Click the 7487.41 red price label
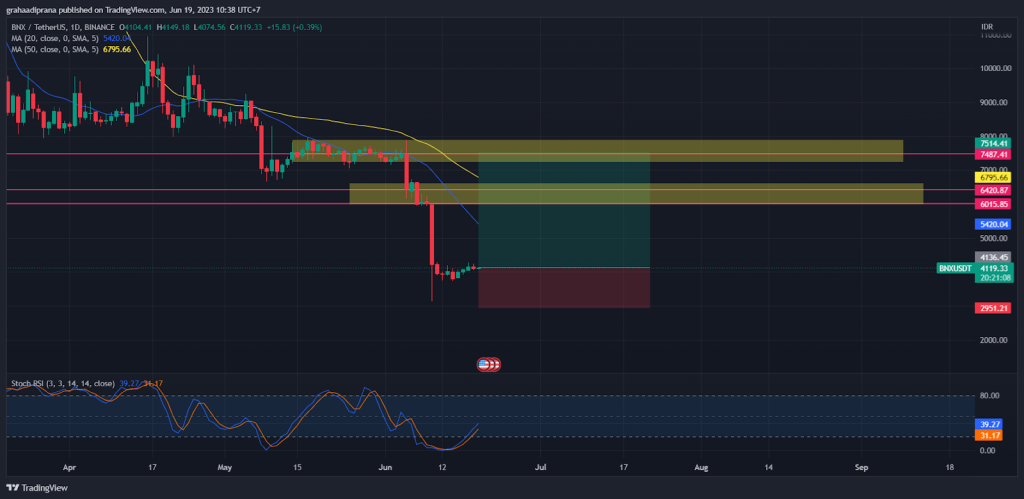Screen dimensions: 1024x499 tap(993, 155)
